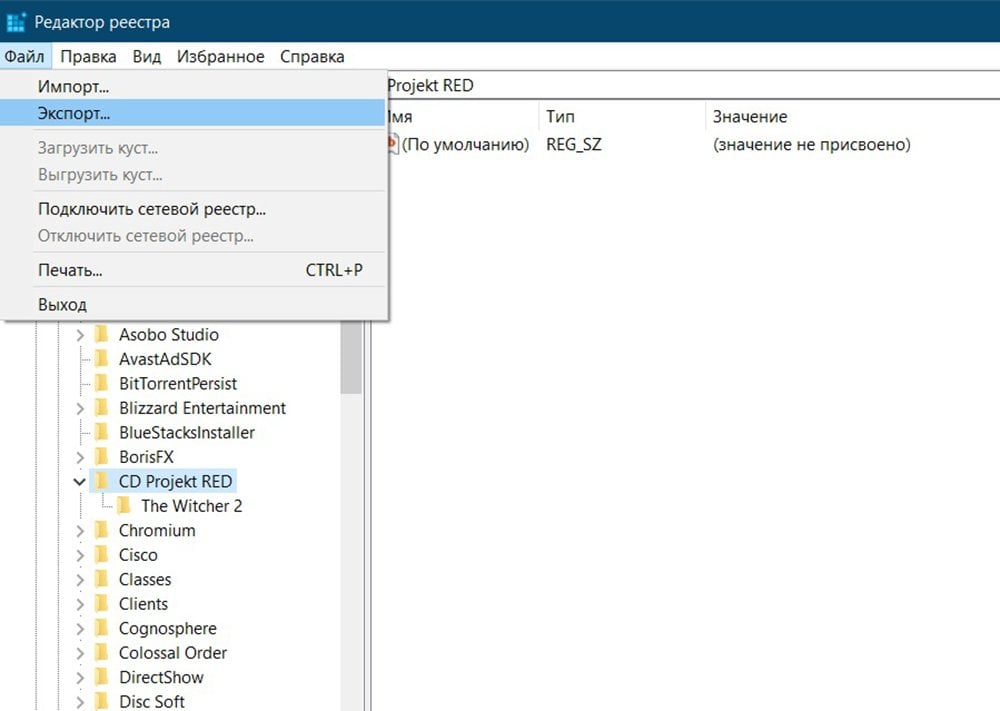1000x711 pixels.
Task: Expand the Classes key arrow
Action: (80, 580)
